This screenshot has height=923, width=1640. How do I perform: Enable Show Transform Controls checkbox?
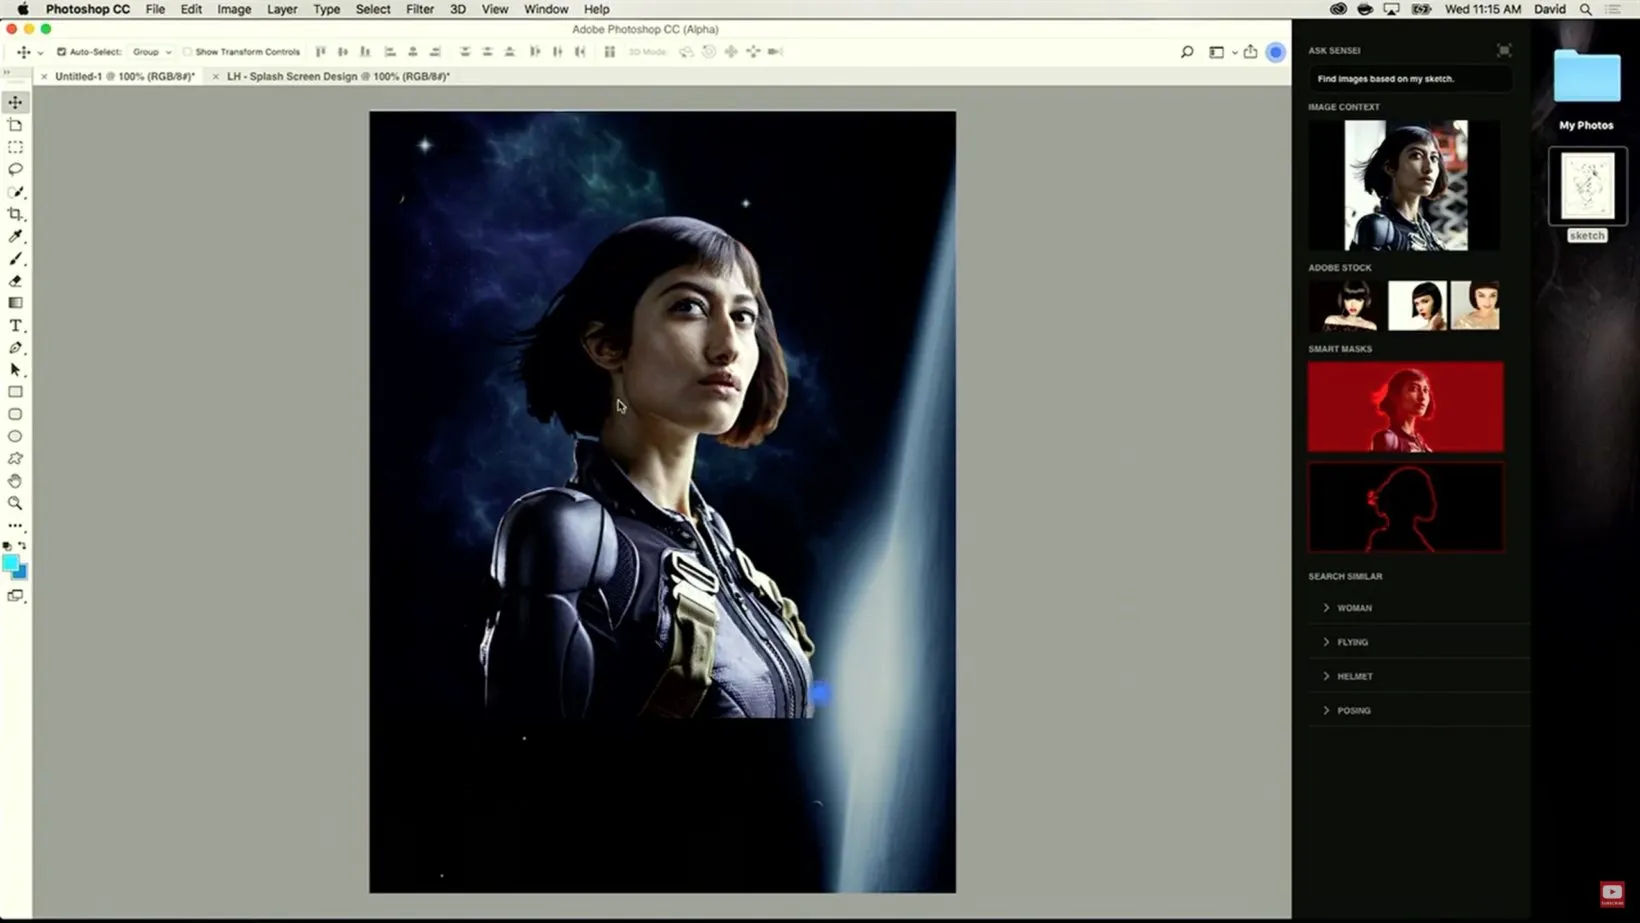click(x=188, y=52)
